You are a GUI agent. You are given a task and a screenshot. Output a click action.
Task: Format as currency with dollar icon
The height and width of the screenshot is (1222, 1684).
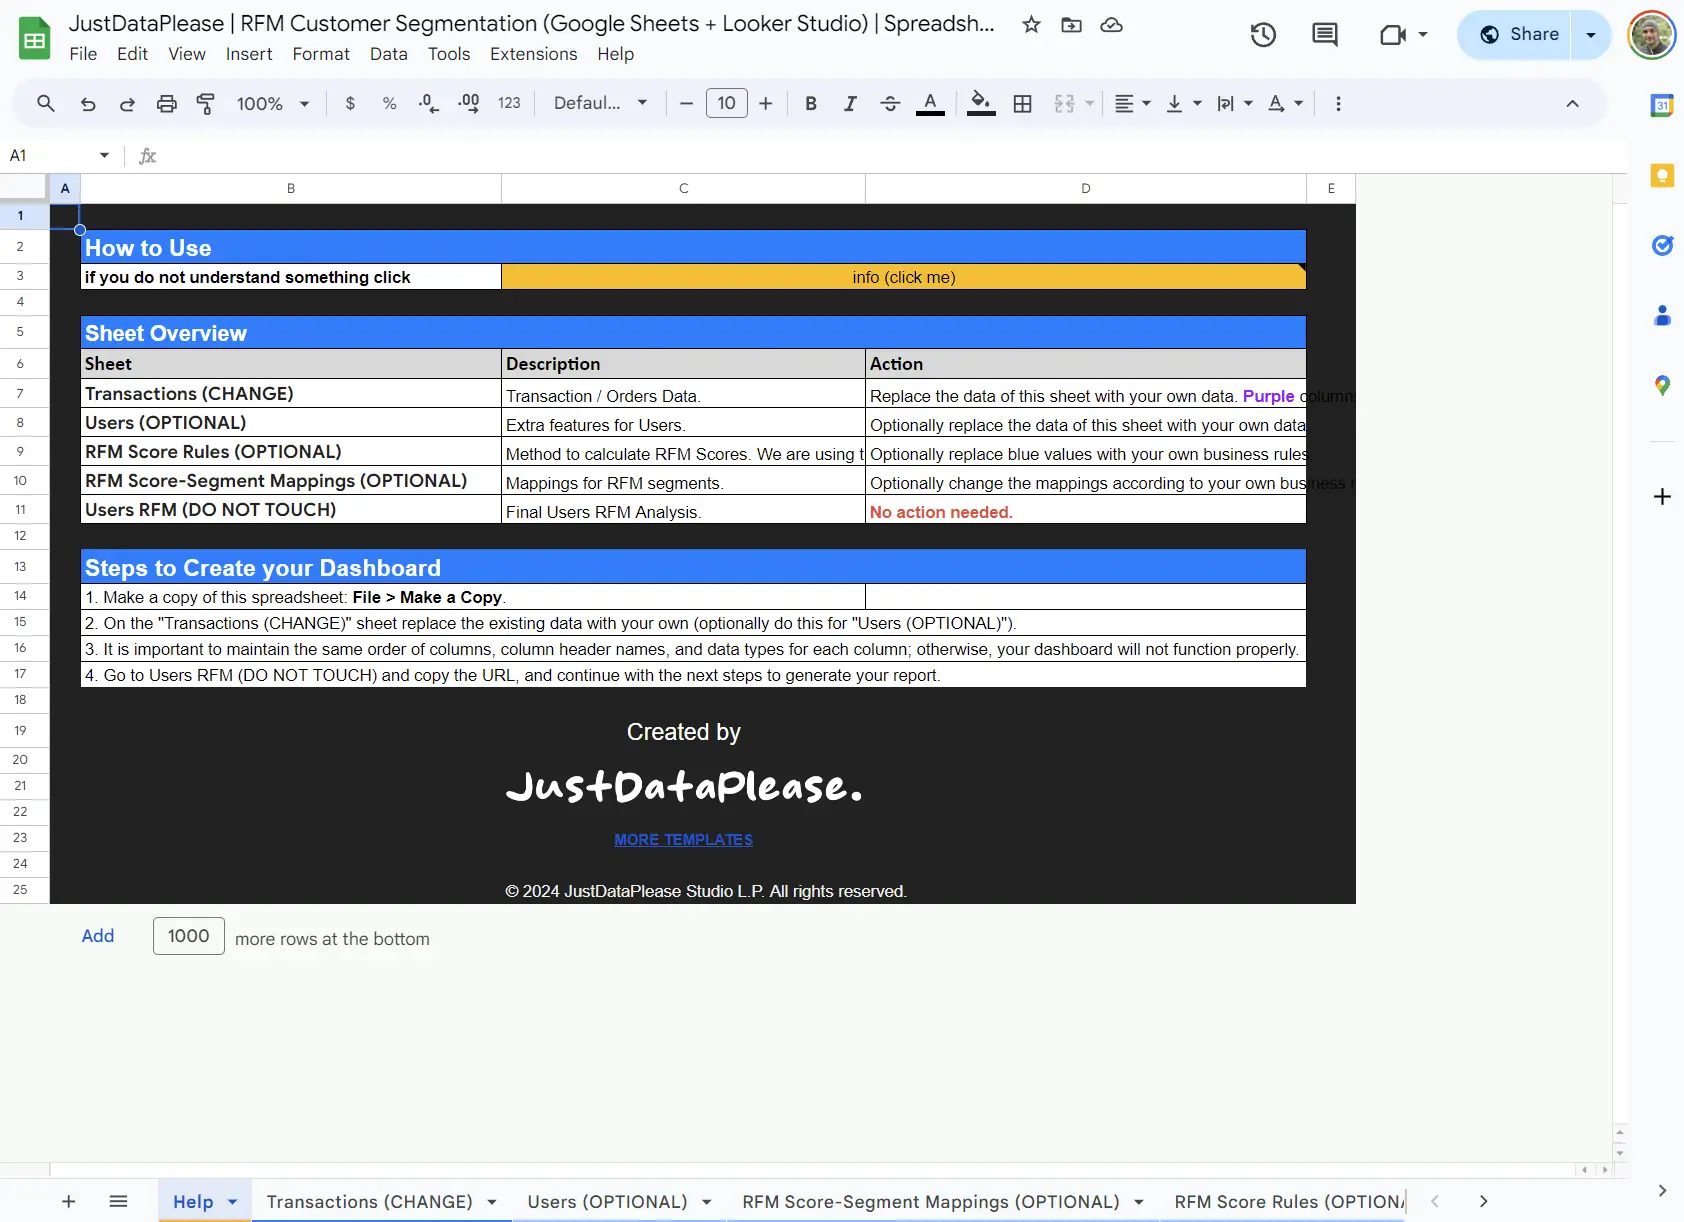(x=350, y=103)
